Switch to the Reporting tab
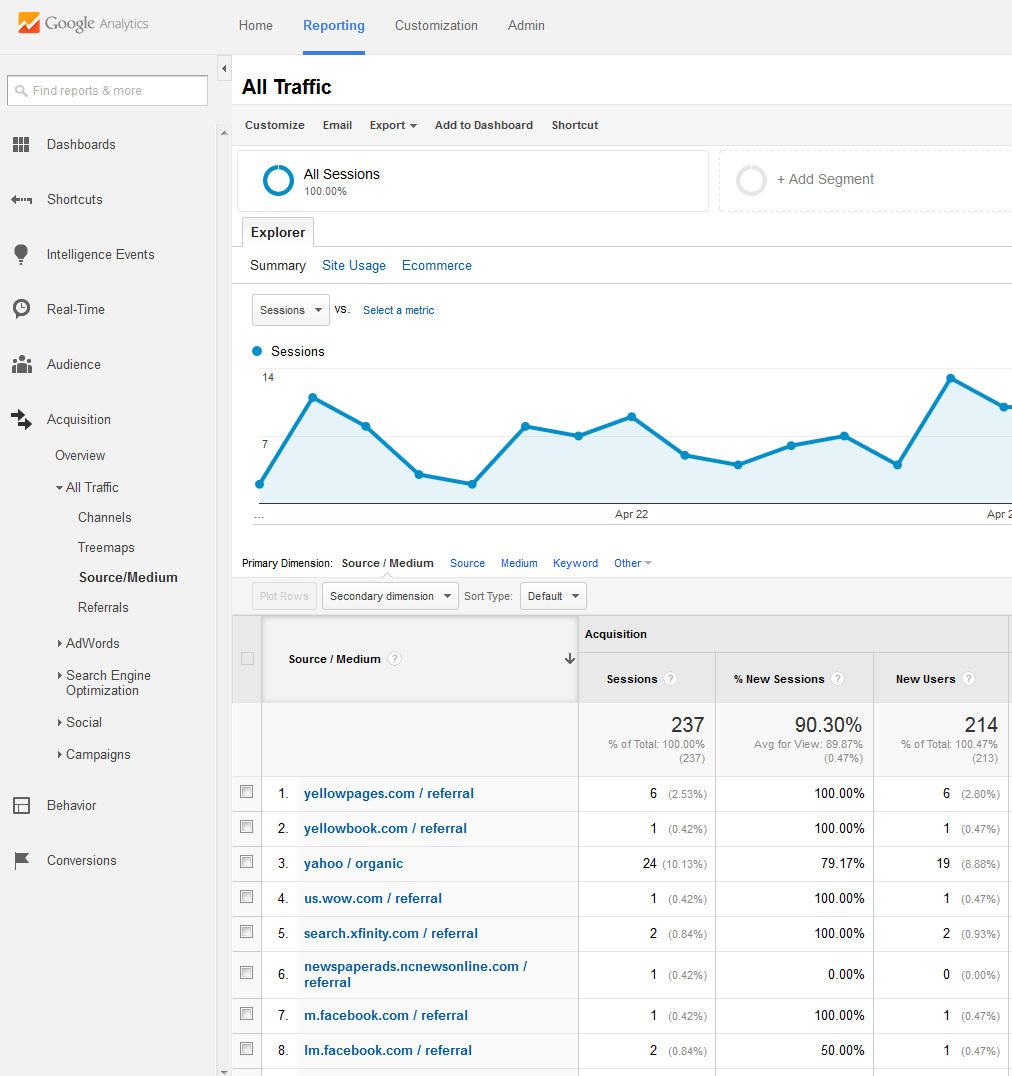Screen dimensions: 1012x1076 (334, 25)
